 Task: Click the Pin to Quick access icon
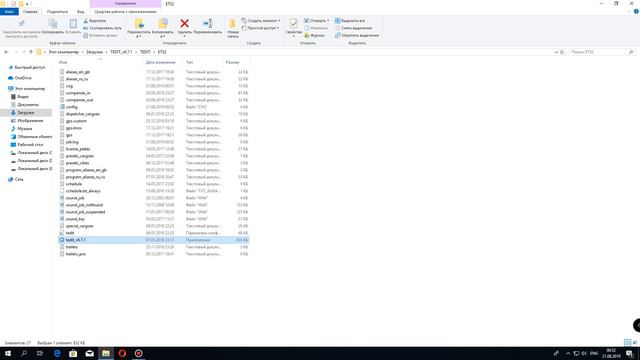pos(21,24)
